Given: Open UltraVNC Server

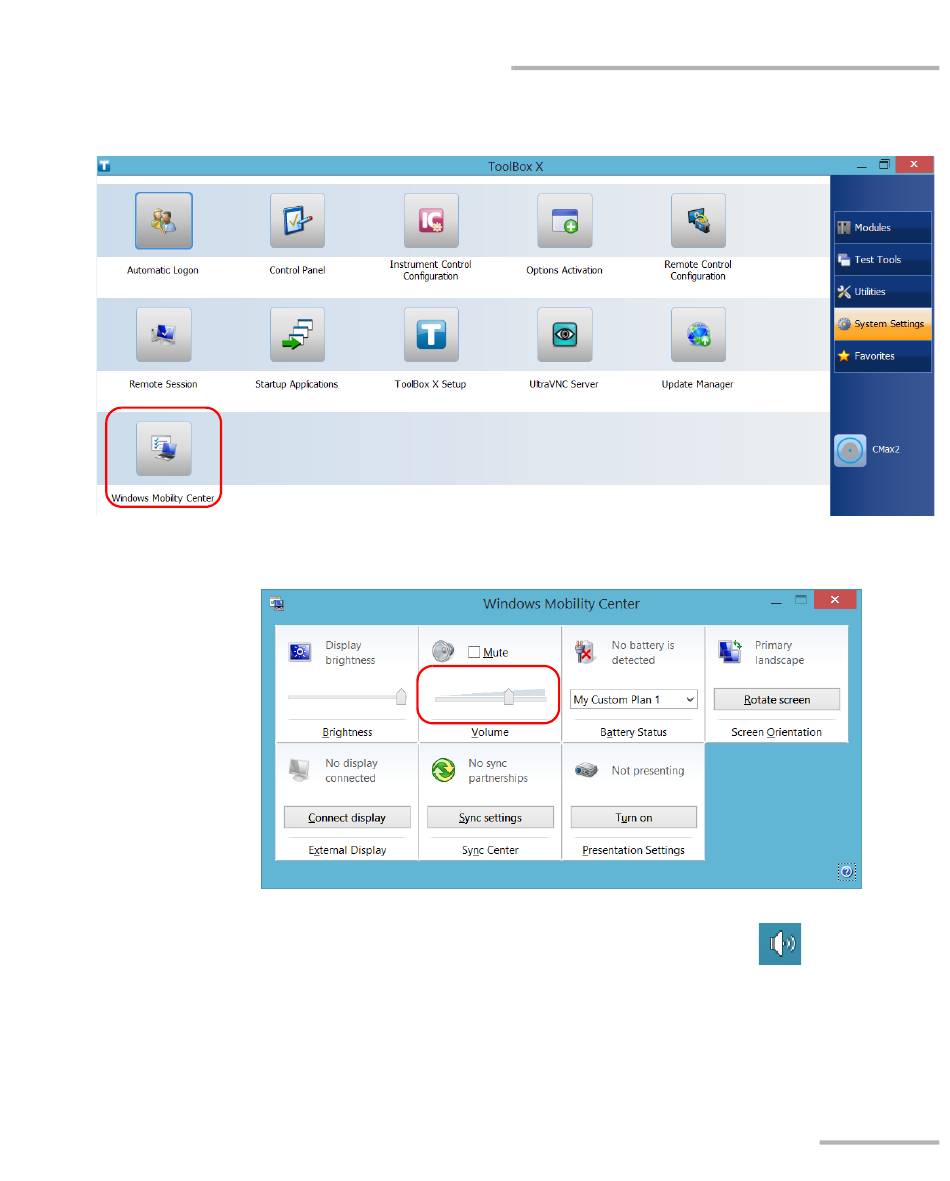Looking at the screenshot, I should (564, 334).
